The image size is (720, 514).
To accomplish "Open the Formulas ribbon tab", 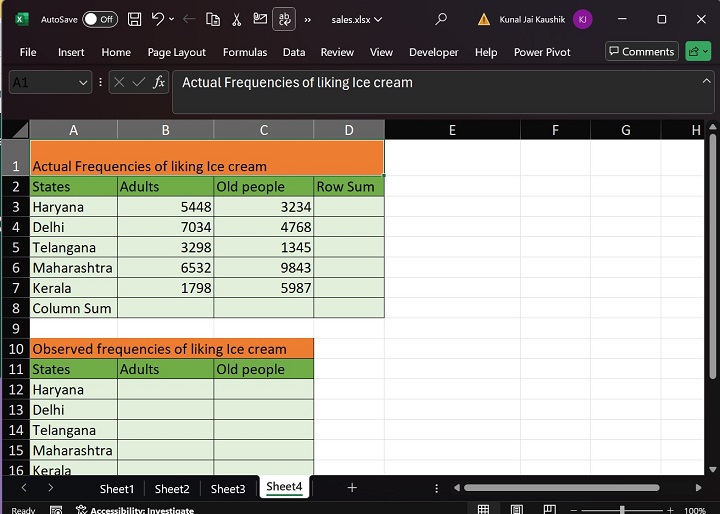I will pyautogui.click(x=245, y=52).
